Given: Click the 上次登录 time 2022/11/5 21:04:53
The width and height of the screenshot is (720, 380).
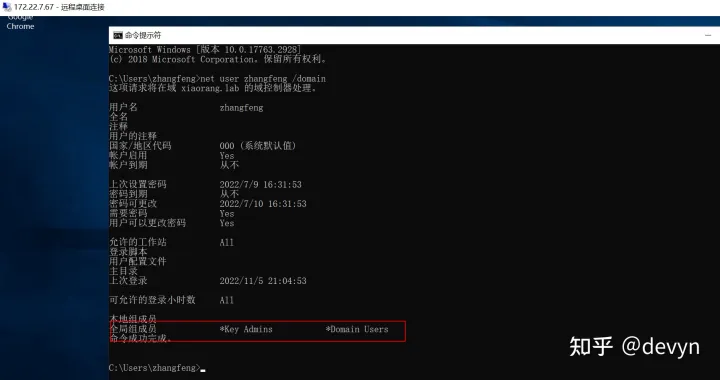Looking at the screenshot, I should click(x=263, y=281).
